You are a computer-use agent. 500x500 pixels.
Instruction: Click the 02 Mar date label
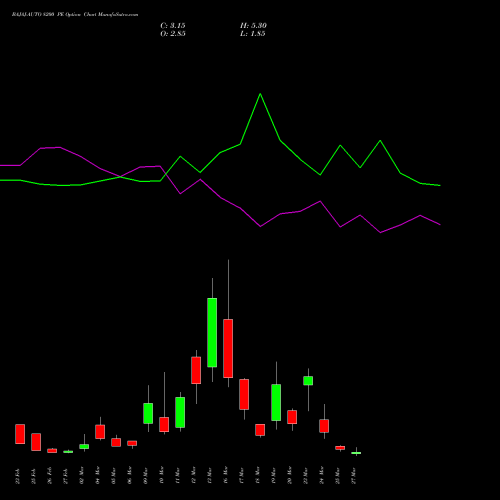coord(82,475)
